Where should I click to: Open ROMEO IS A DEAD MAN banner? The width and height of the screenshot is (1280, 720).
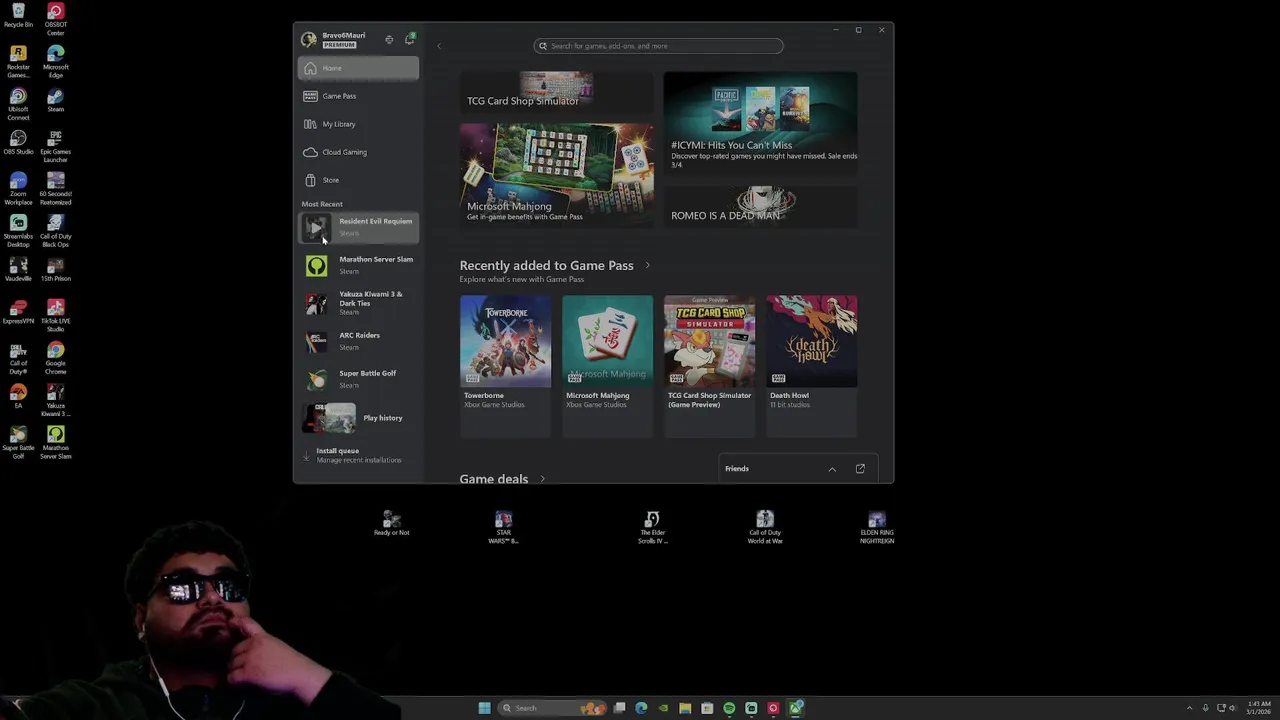click(x=760, y=207)
